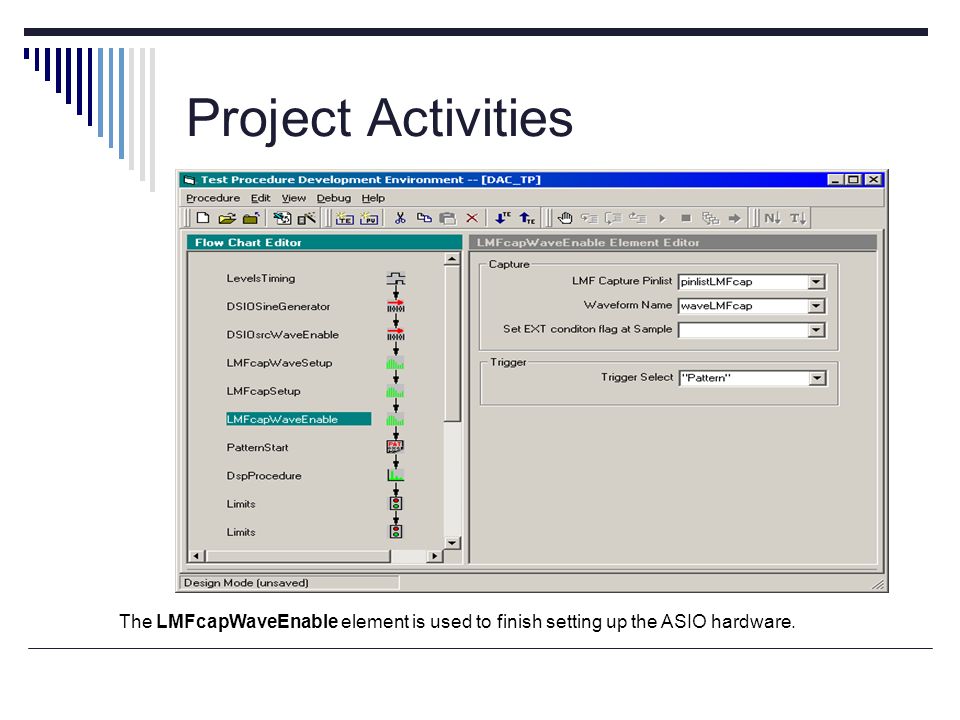Click the Design Mode (unsaved) status text
Viewport: 960px width, 720px height.
(246, 583)
